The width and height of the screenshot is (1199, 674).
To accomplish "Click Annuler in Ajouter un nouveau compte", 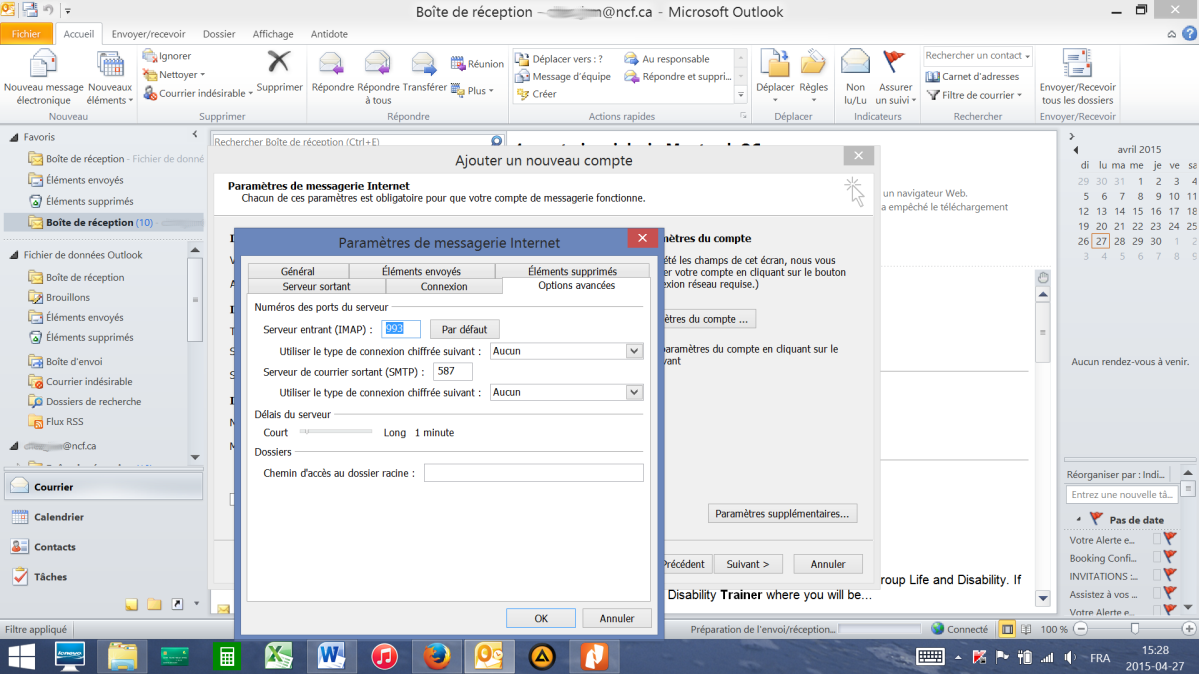I will pos(827,564).
